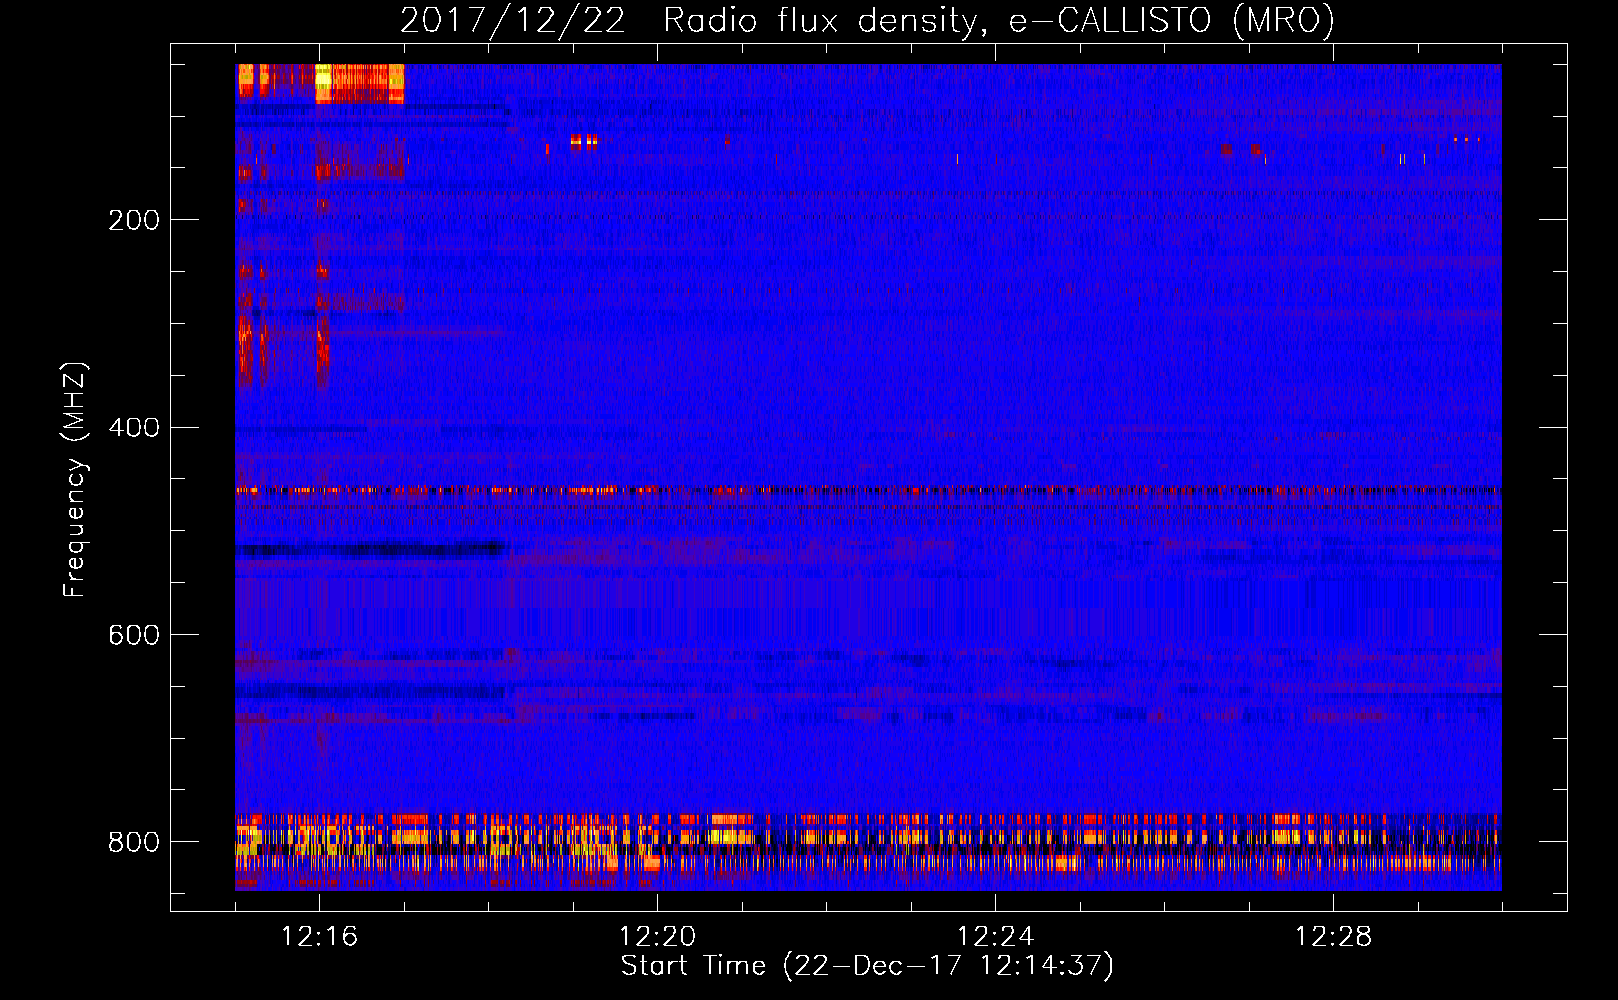
Task: Click the 12:24 time tick label
Action: [x=995, y=937]
